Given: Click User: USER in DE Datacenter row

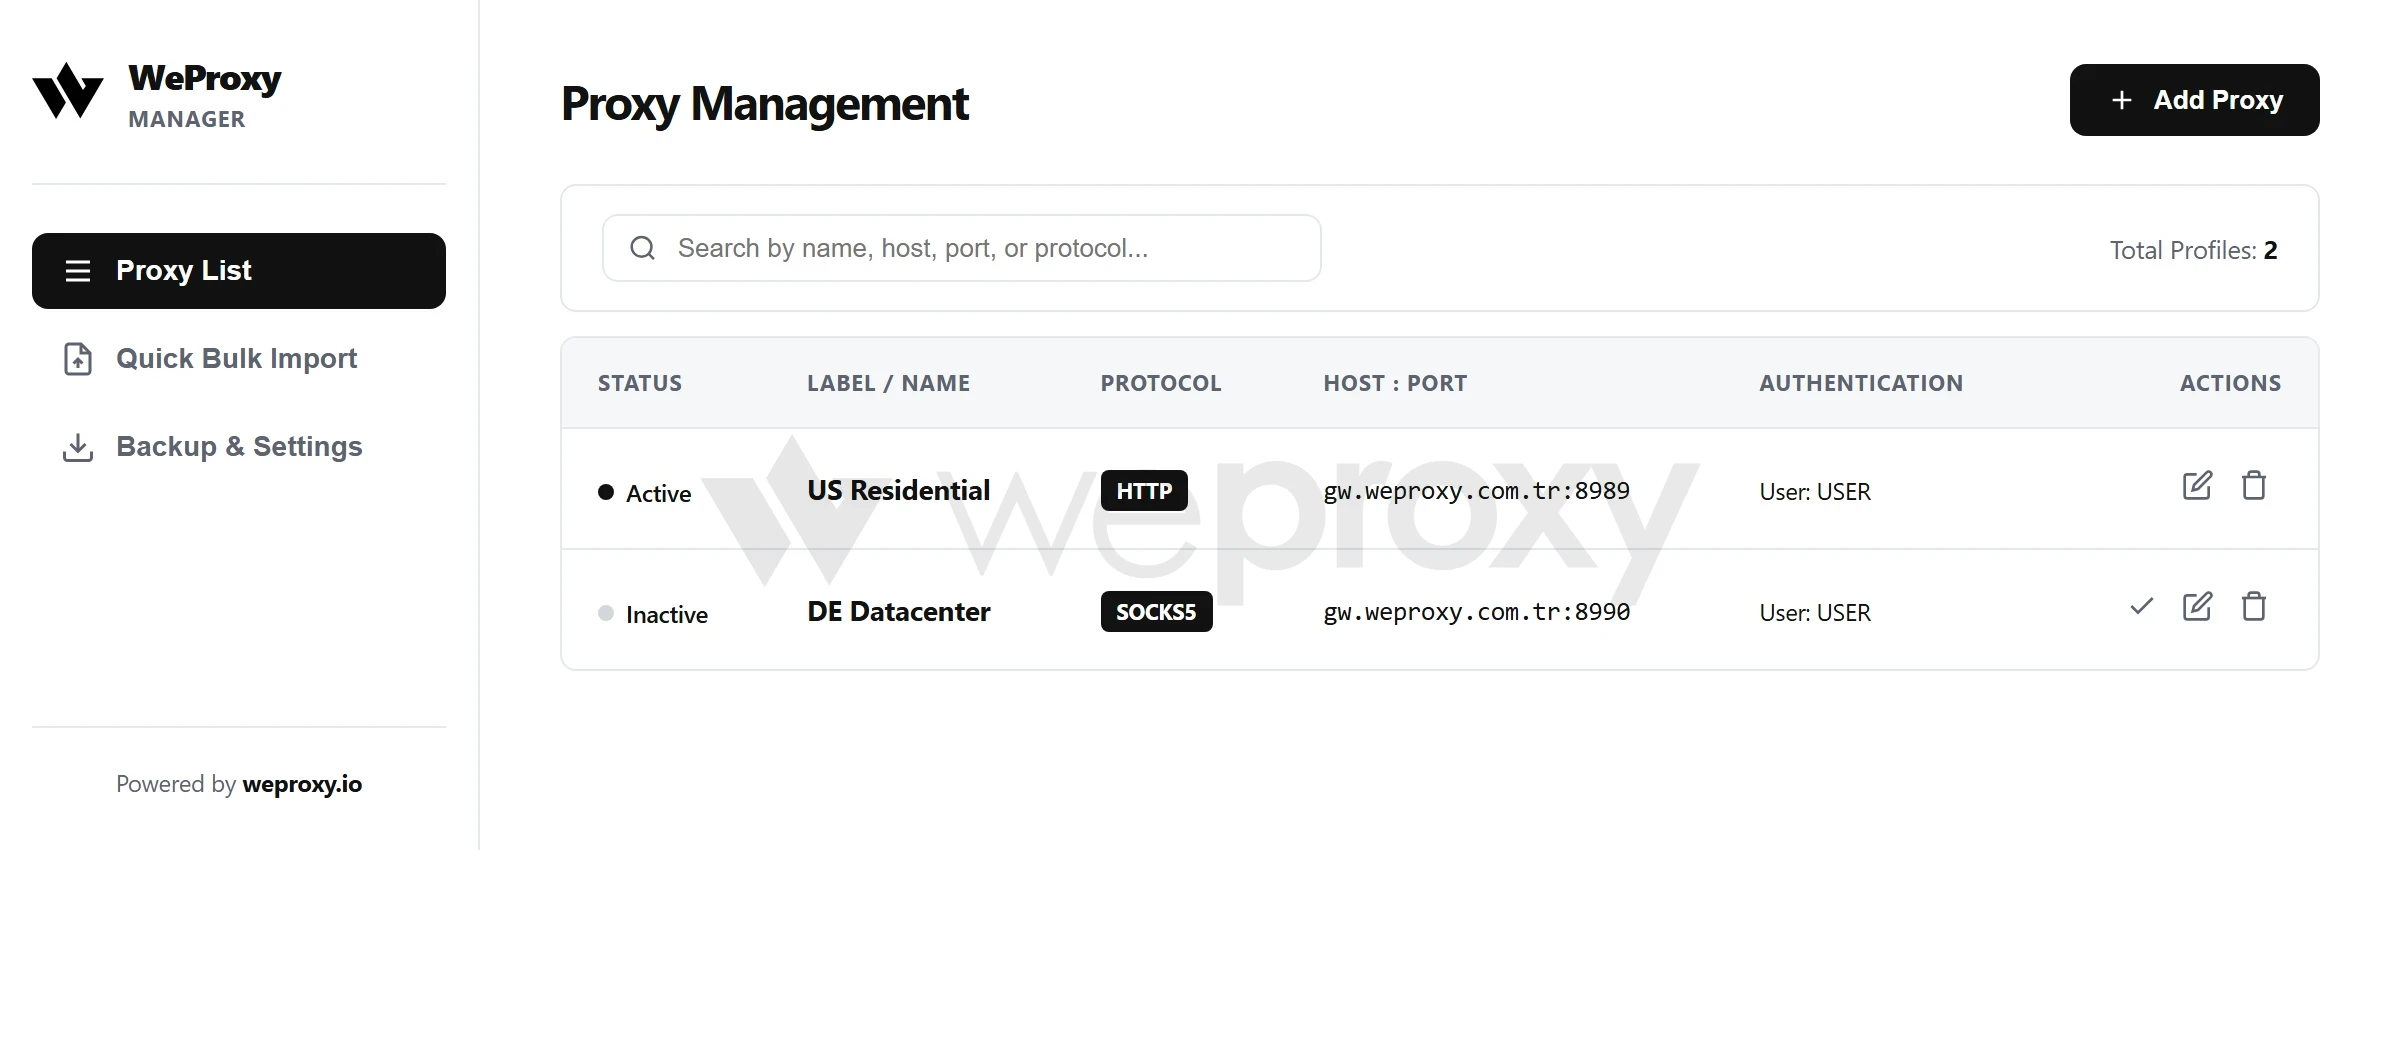Looking at the screenshot, I should 1815,613.
